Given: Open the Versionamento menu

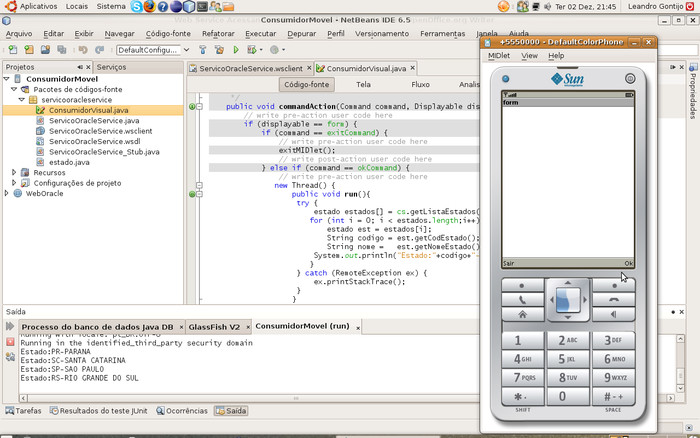Looking at the screenshot, I should coord(382,33).
